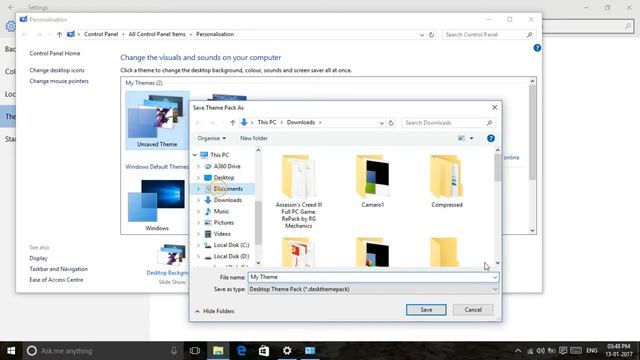This screenshot has width=640, height=360.
Task: Select A360 Drive in navigation tree
Action: click(x=227, y=167)
